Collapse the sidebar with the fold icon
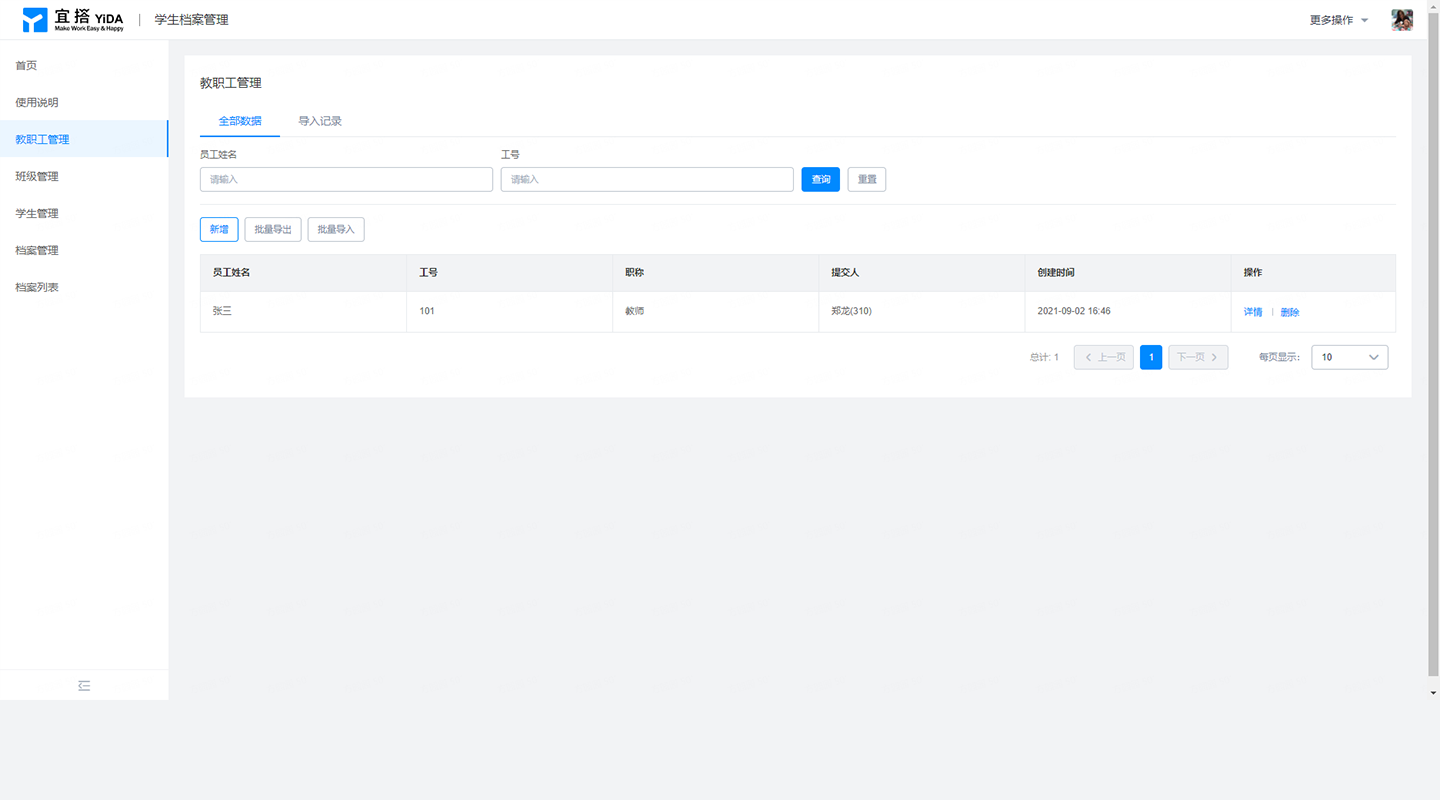 (x=84, y=686)
